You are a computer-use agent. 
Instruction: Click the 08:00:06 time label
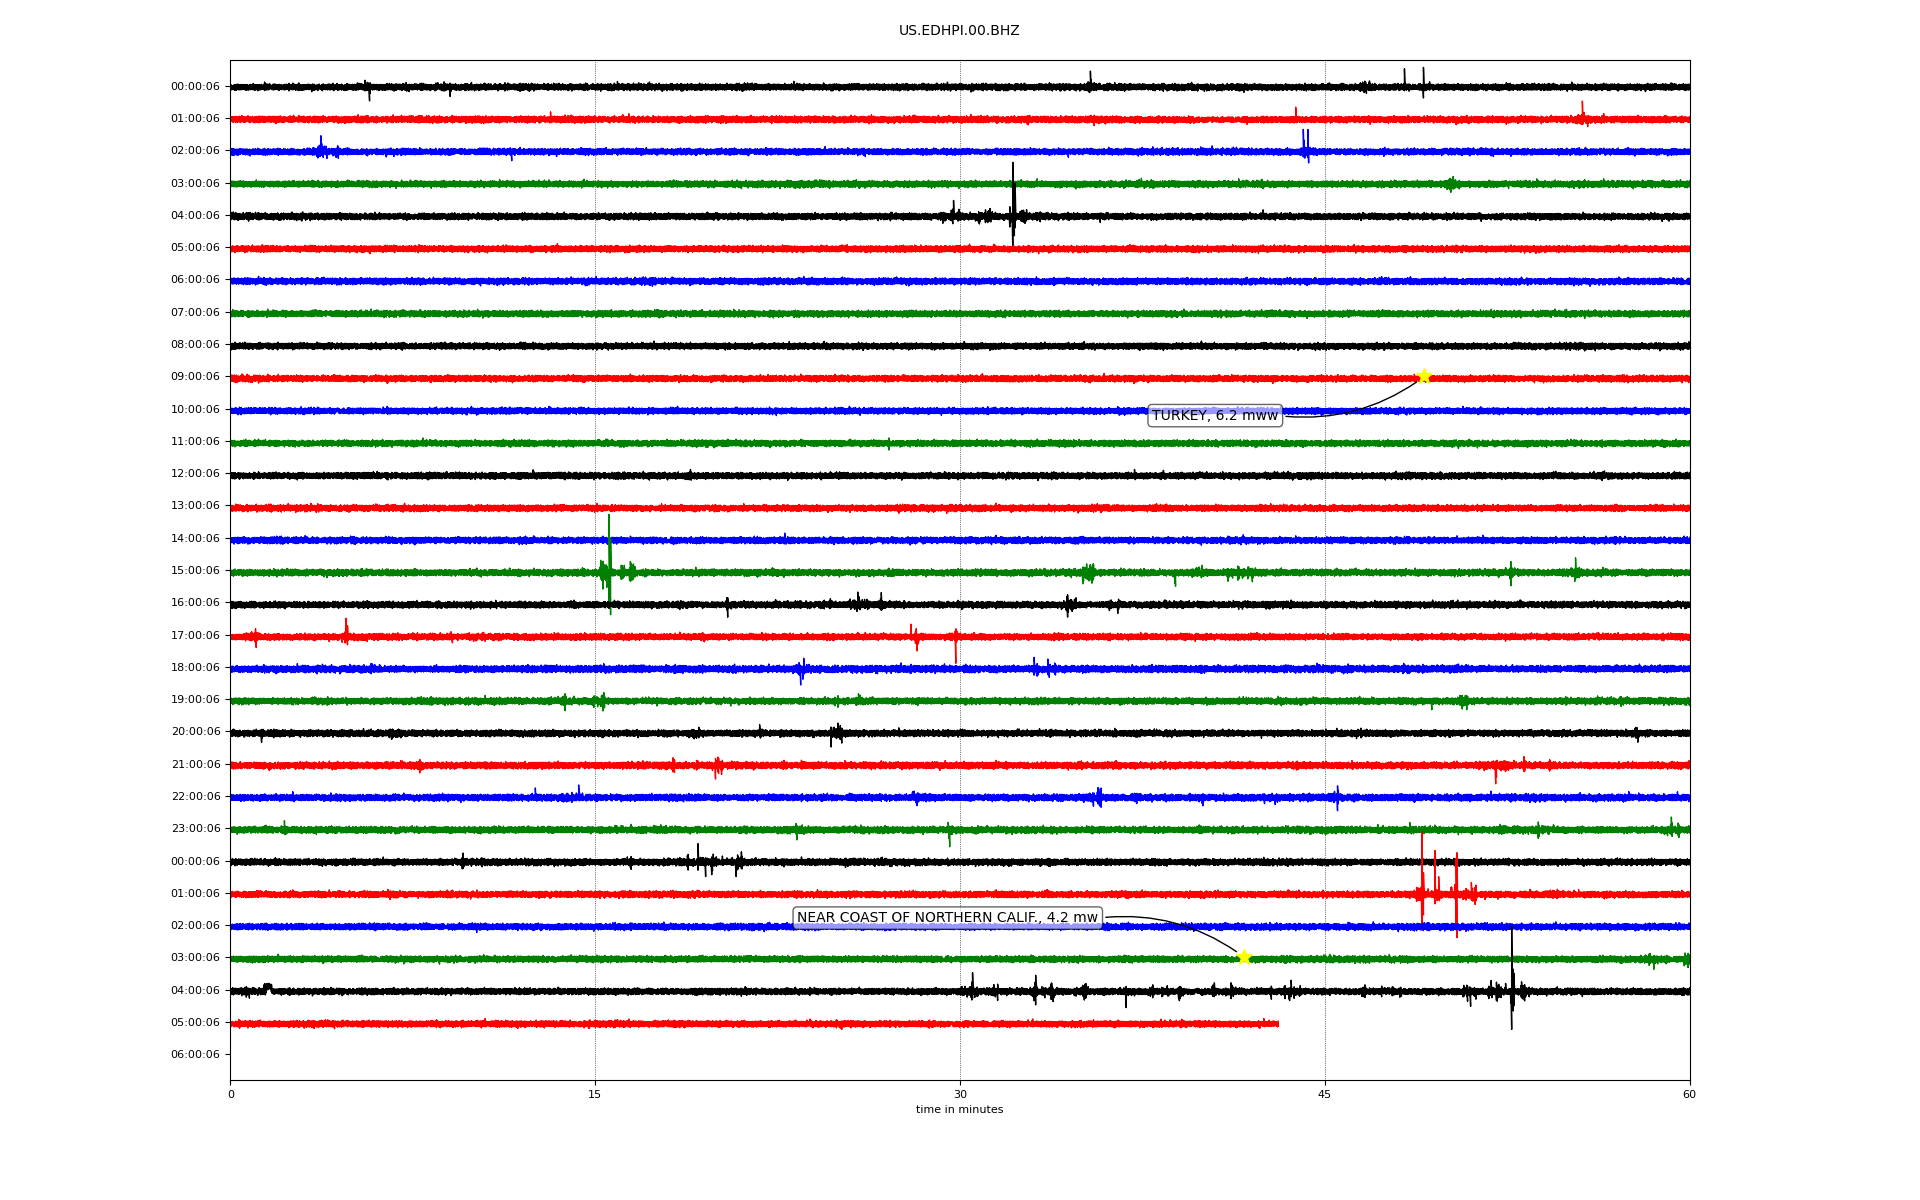click(x=195, y=345)
